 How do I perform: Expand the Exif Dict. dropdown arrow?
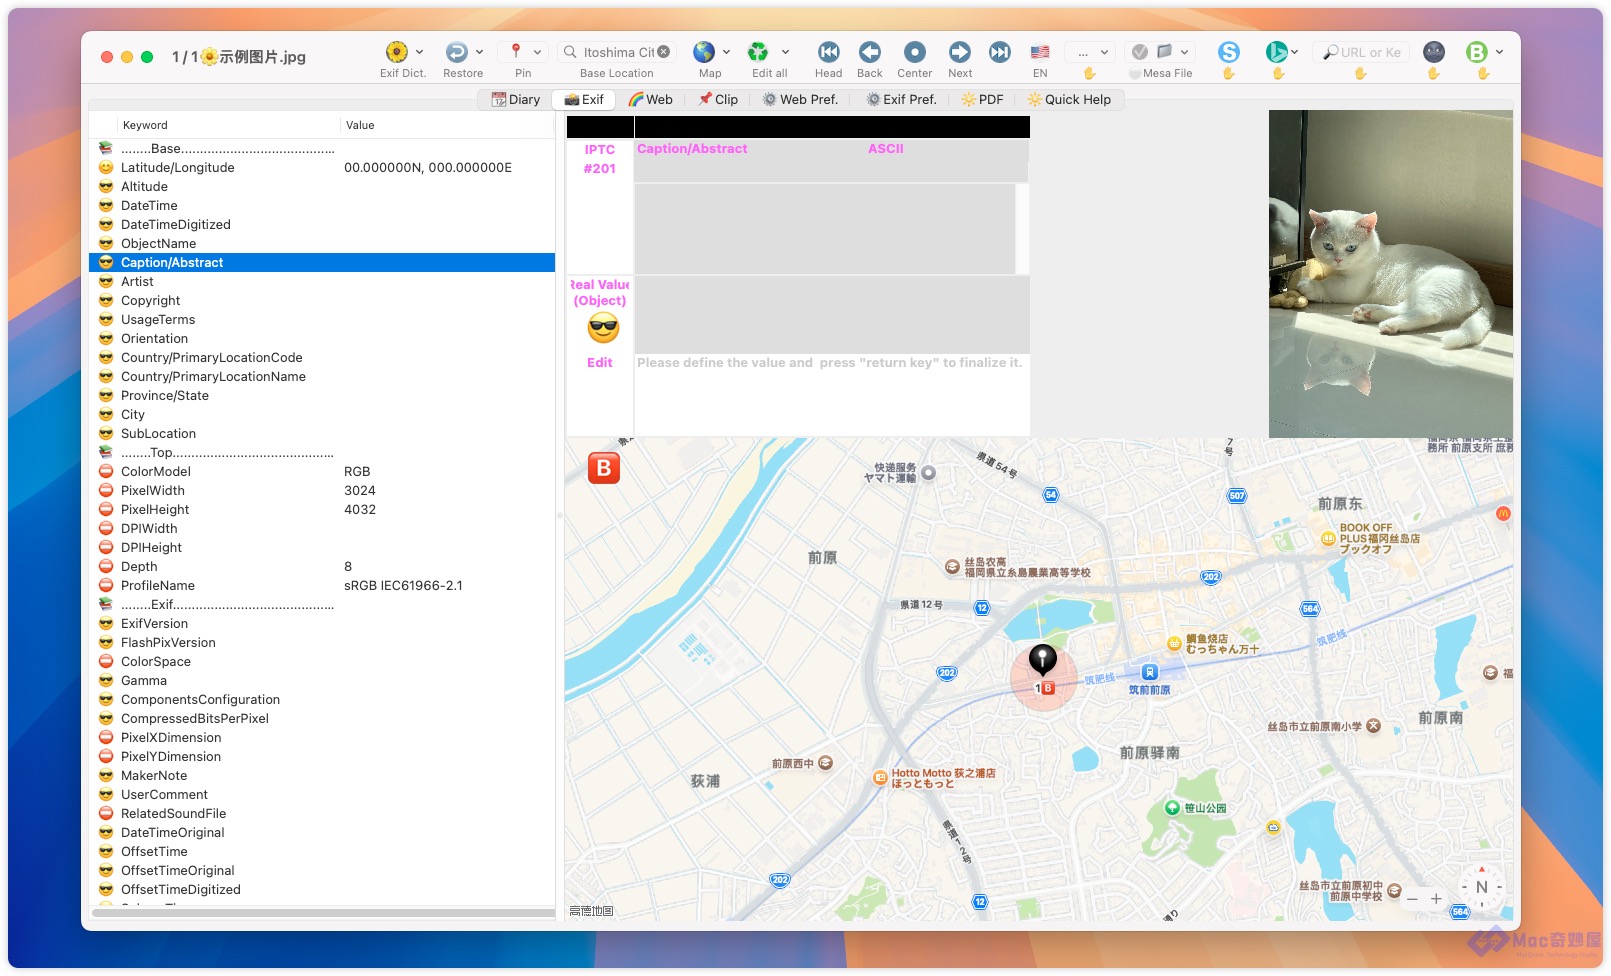coord(419,52)
